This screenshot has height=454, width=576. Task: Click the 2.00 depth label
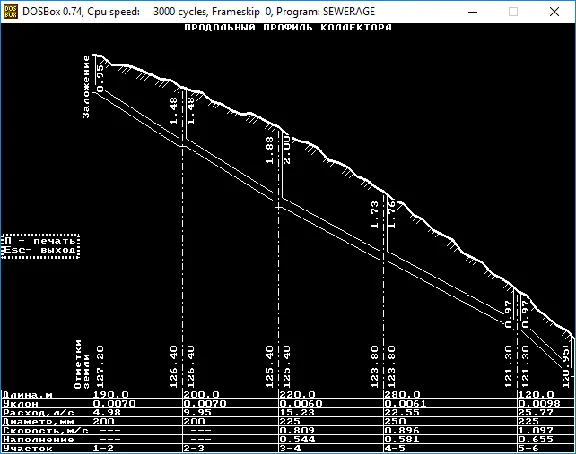[x=287, y=150]
